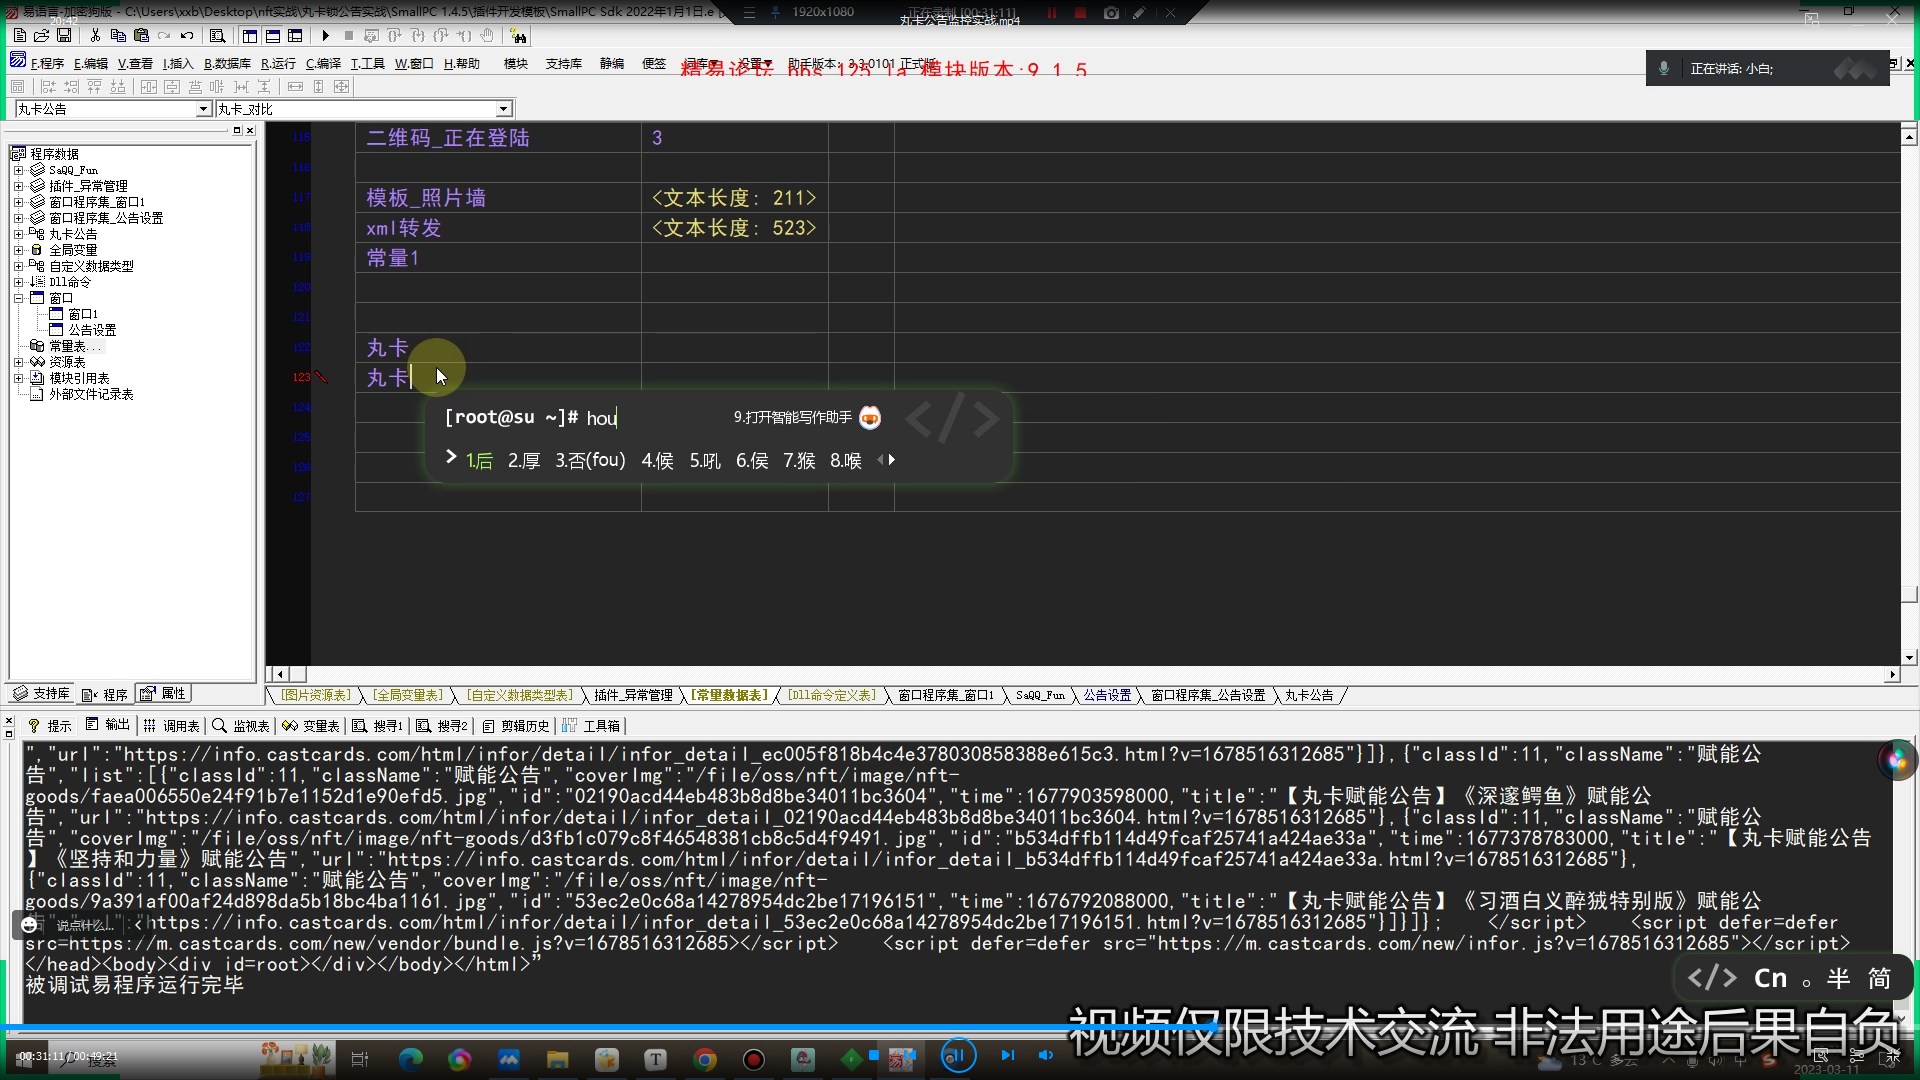
Task: Click the first window layout toolbar icon
Action: click(x=250, y=36)
